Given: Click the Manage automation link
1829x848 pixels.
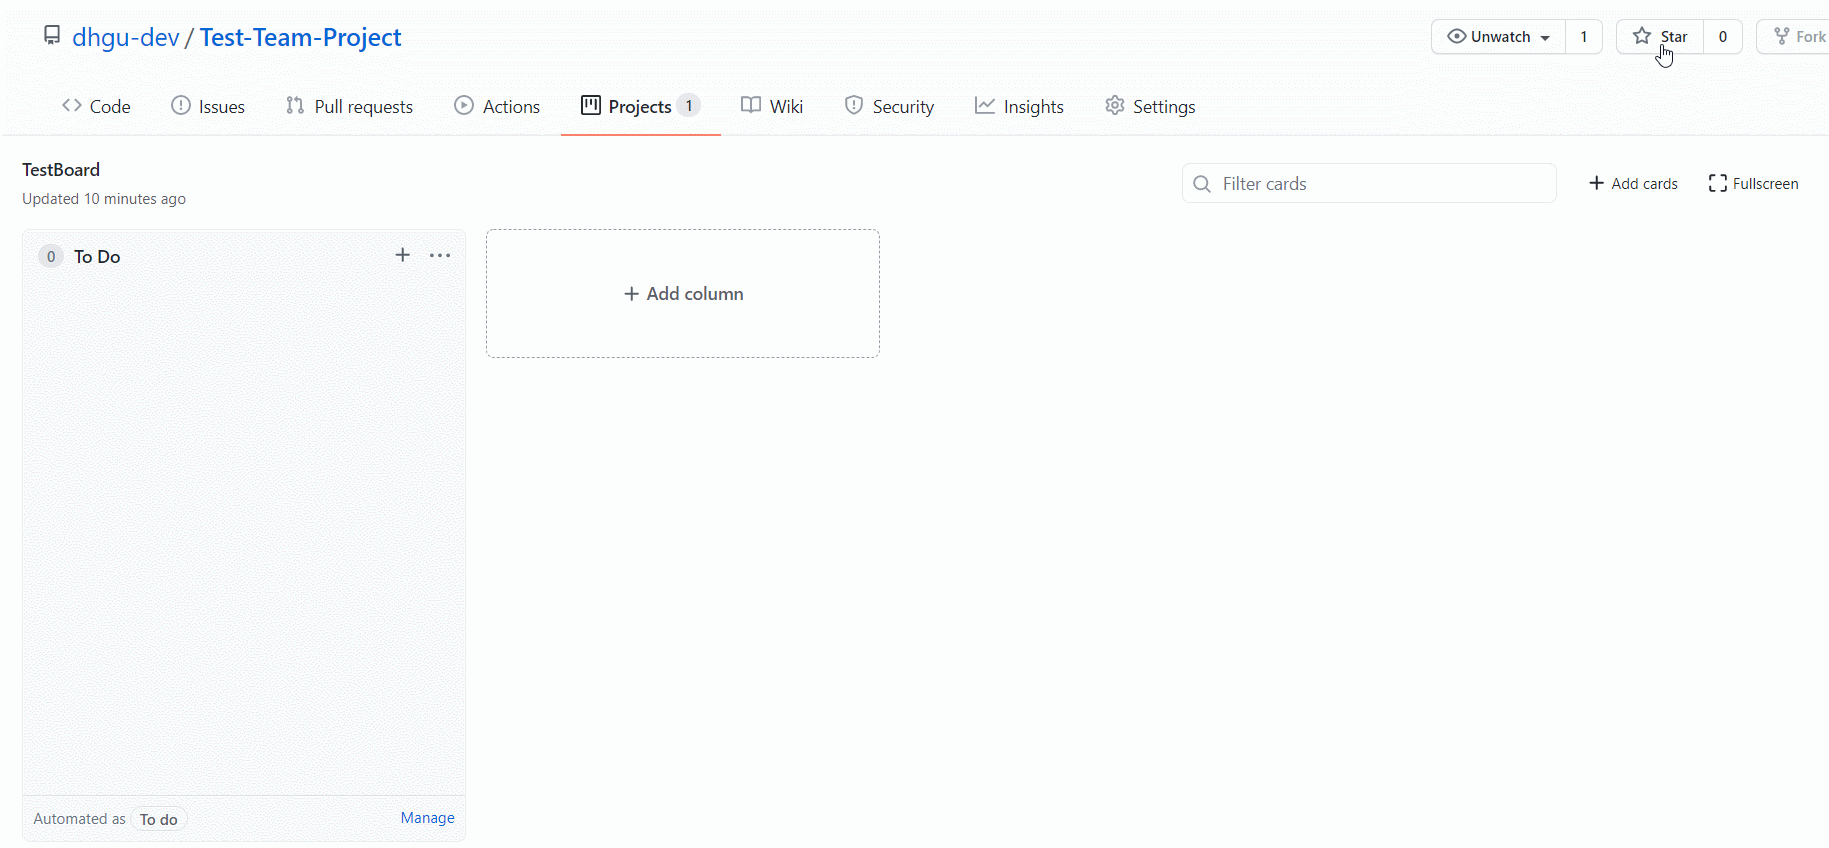Looking at the screenshot, I should click(x=427, y=818).
